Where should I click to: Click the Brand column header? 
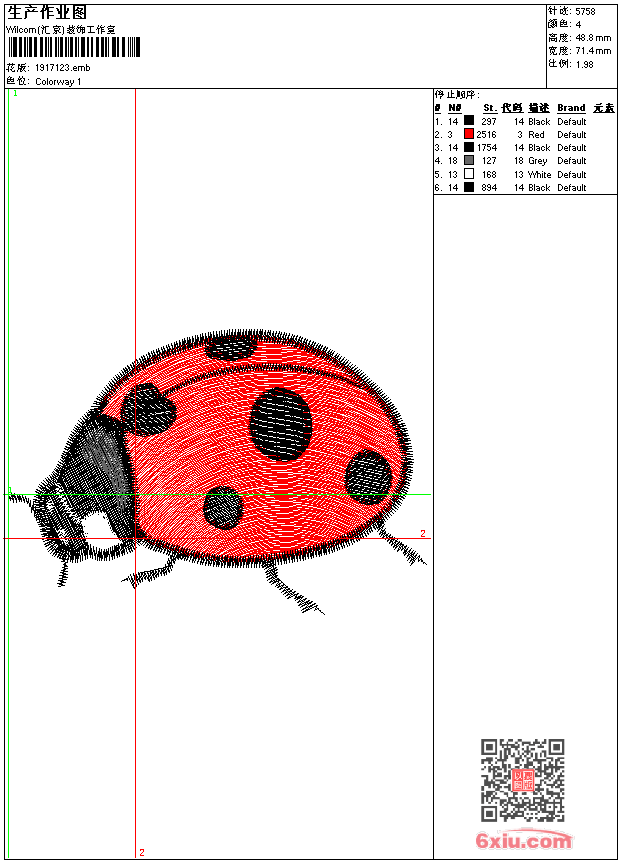coord(571,108)
